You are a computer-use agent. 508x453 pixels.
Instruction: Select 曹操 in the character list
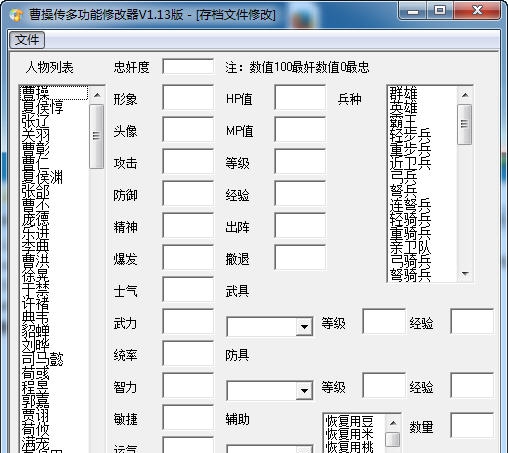[54, 93]
